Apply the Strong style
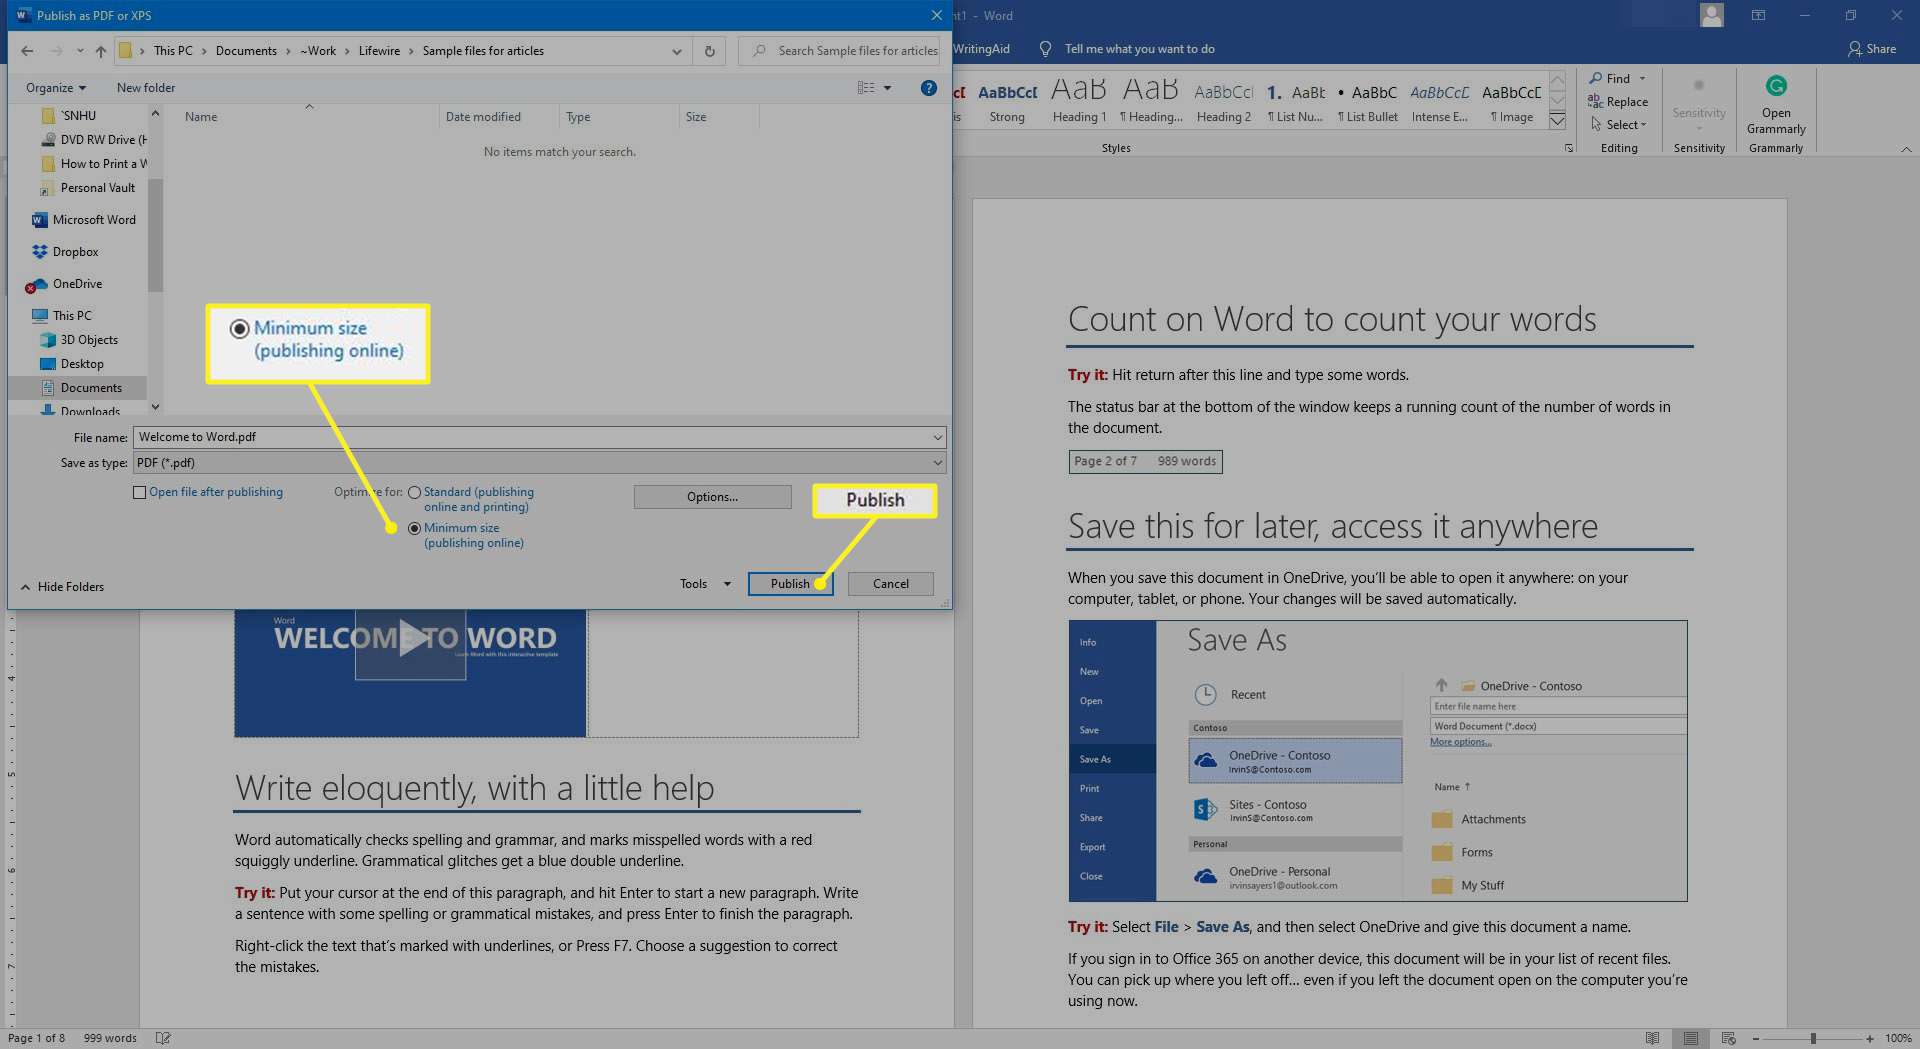 [1007, 101]
